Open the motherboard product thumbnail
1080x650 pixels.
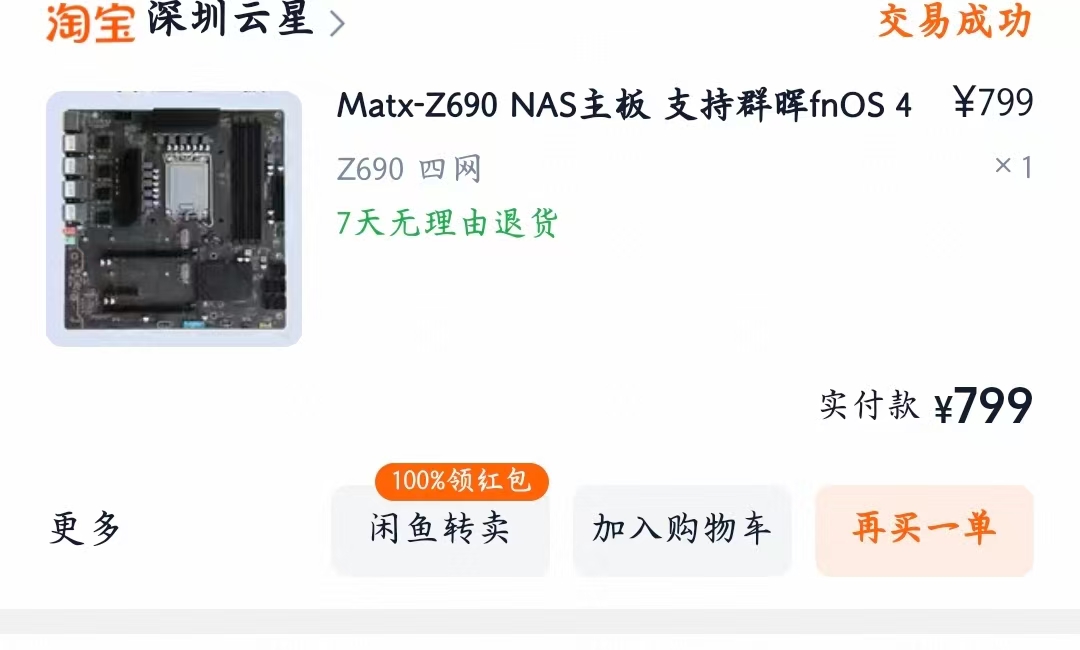(174, 218)
